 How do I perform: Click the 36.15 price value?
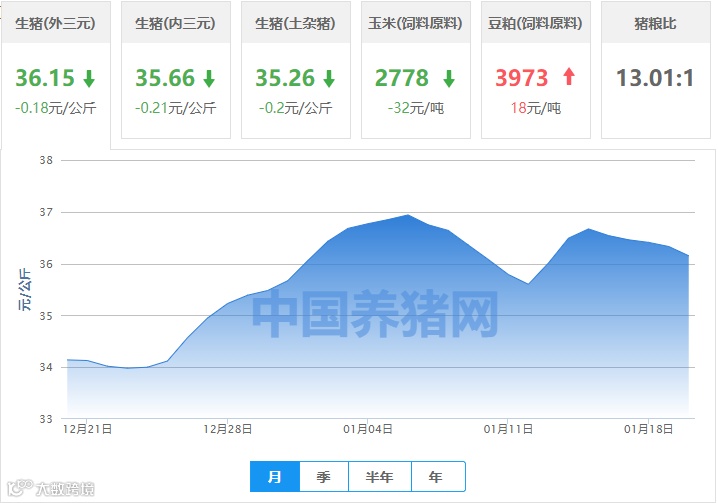45,78
